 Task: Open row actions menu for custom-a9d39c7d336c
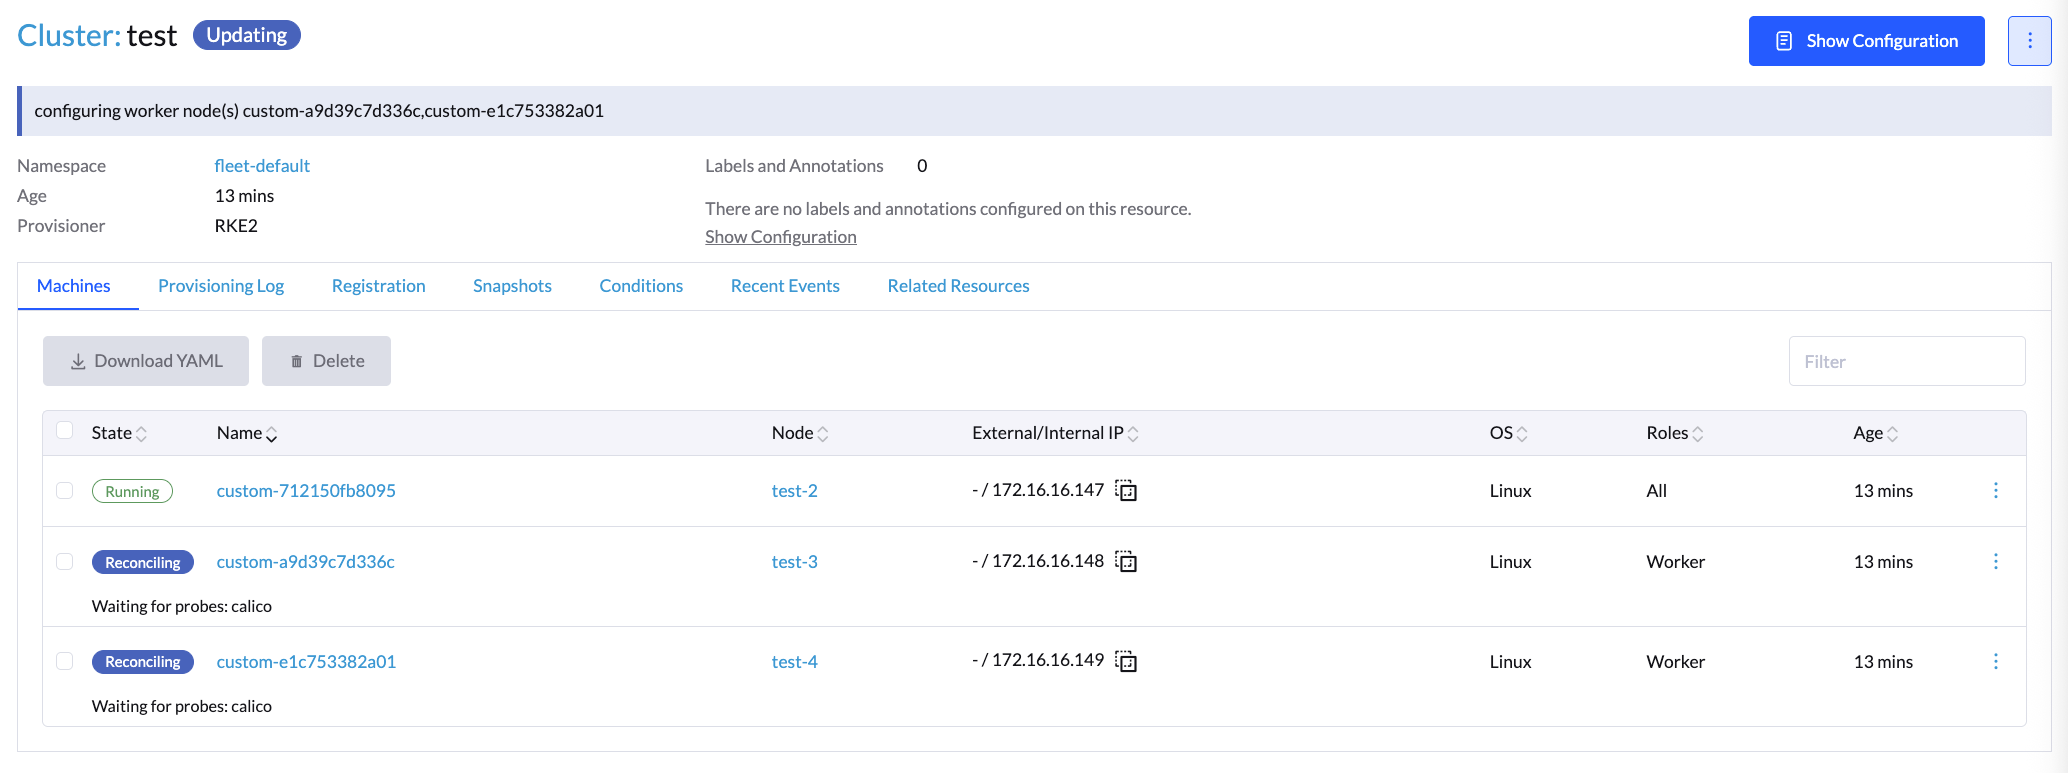(x=1995, y=562)
